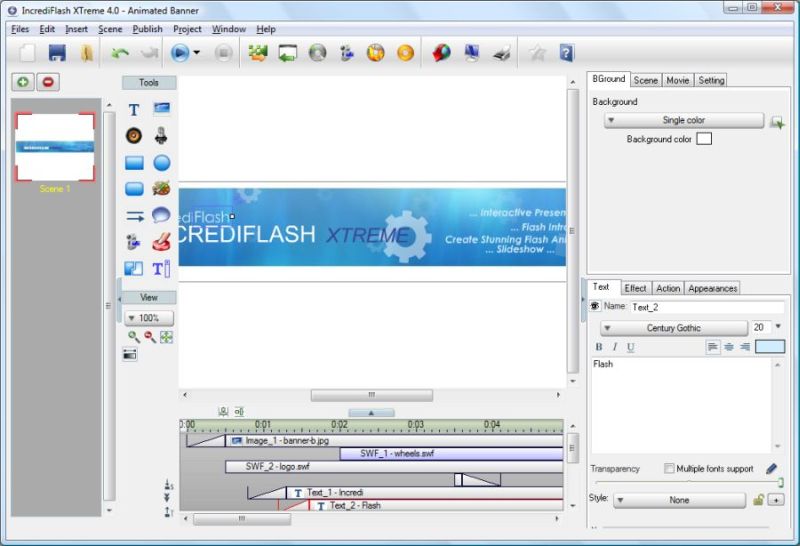The width and height of the screenshot is (800, 546).
Task: Open the Publish menu
Action: click(147, 29)
